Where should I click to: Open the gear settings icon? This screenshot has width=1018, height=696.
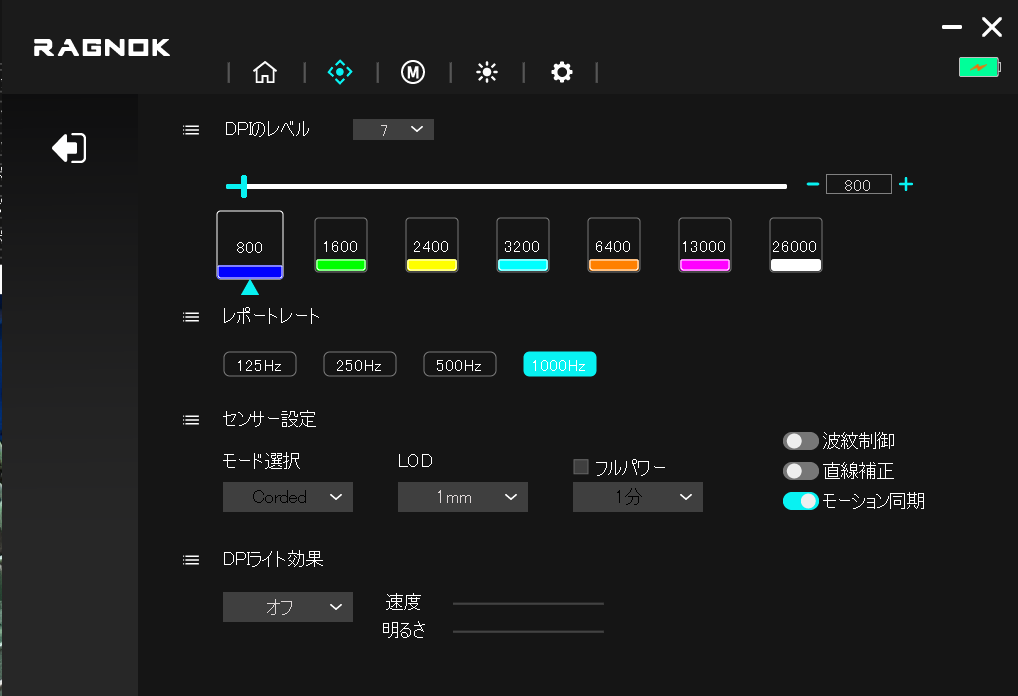click(x=562, y=72)
